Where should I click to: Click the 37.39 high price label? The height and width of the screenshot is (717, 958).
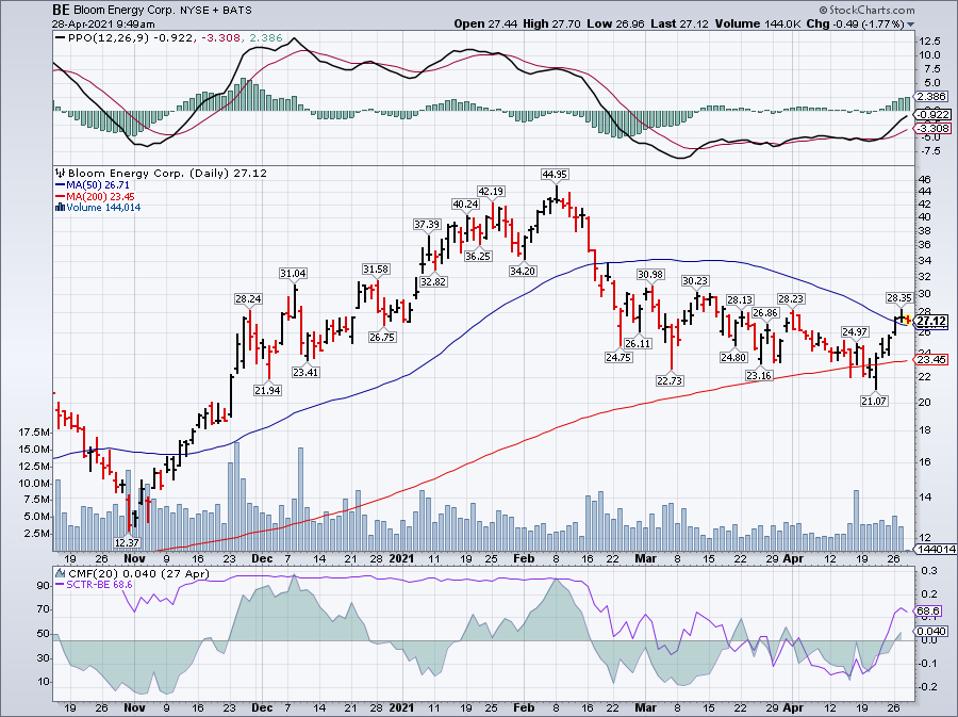(x=426, y=225)
